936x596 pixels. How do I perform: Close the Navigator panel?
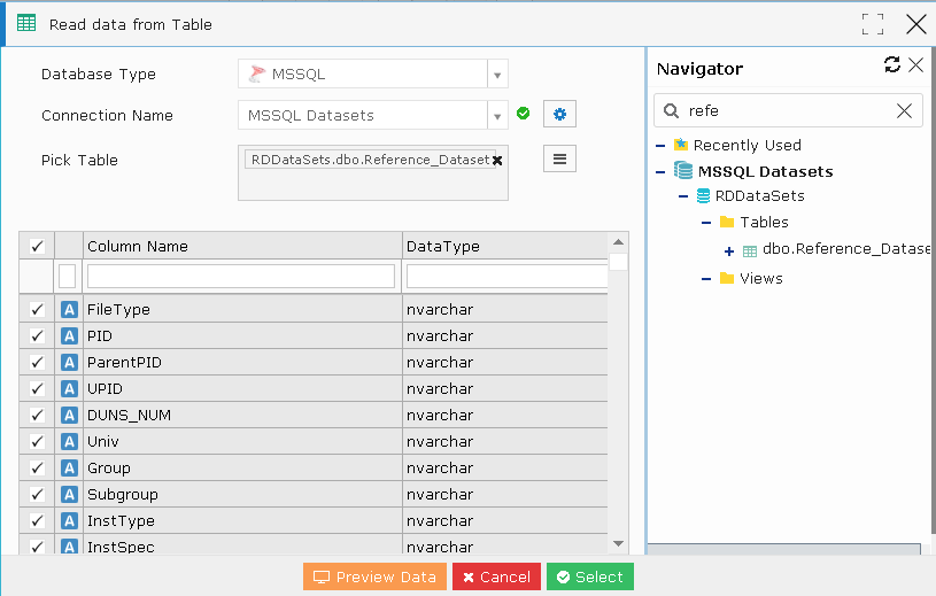916,64
